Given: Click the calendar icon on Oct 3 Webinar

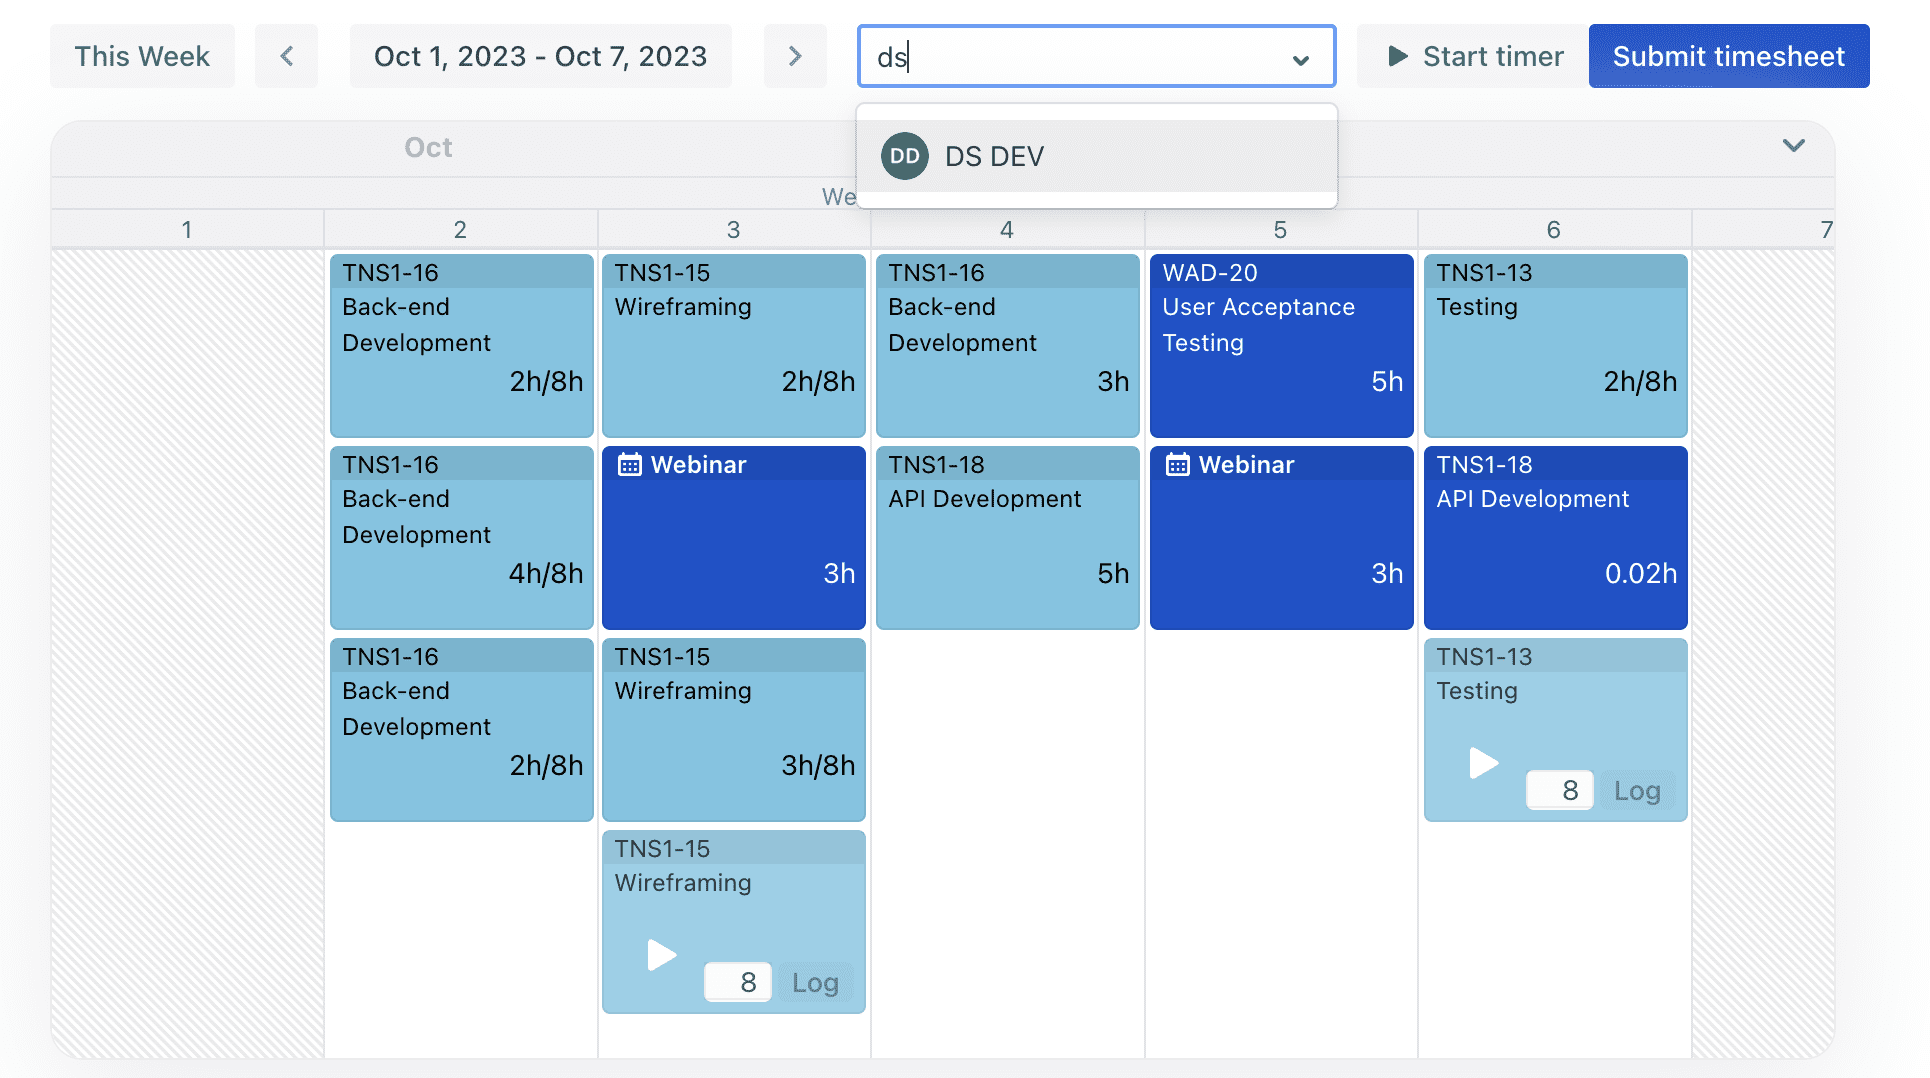Looking at the screenshot, I should tap(628, 464).
